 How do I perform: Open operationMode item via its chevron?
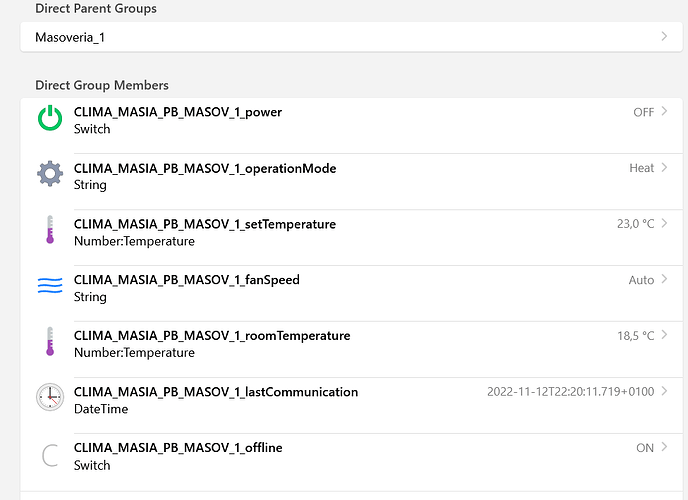pyautogui.click(x=664, y=168)
